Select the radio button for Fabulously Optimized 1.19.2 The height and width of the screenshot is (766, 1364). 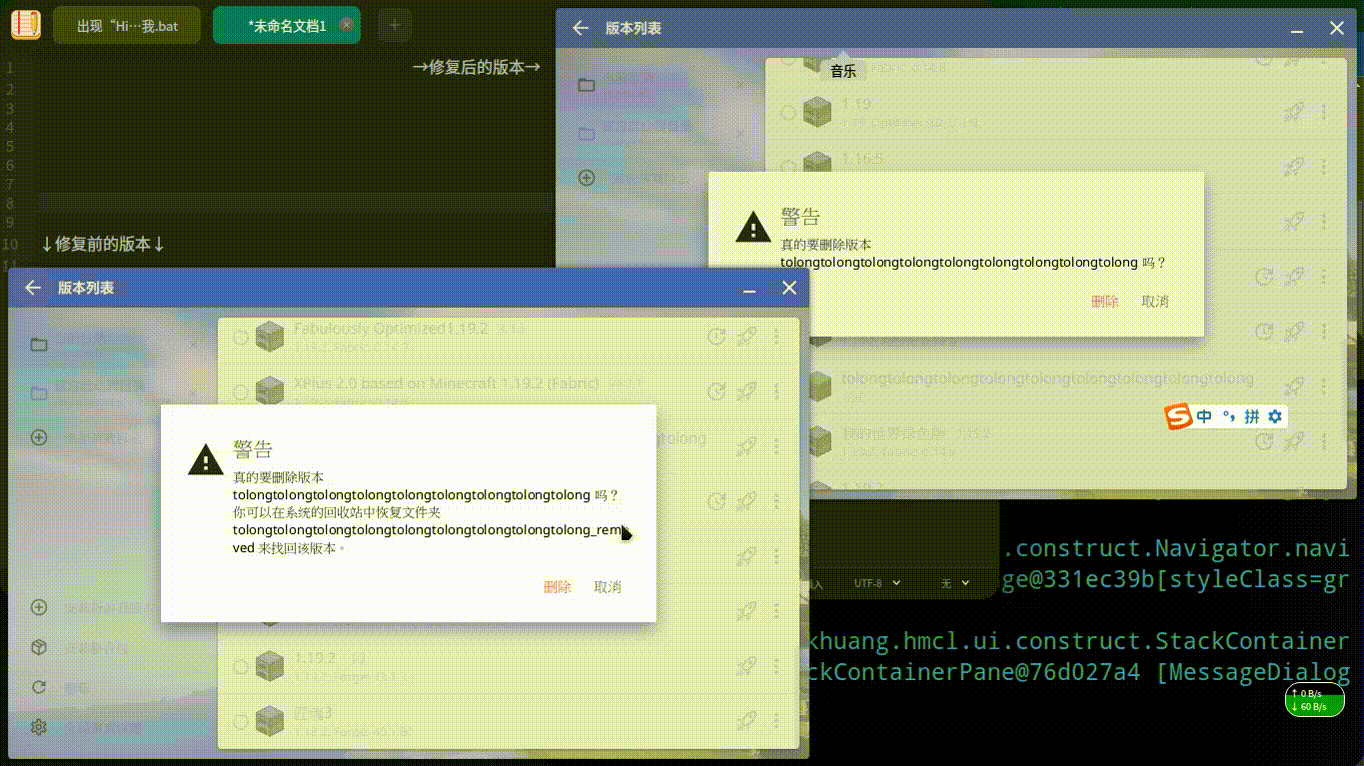coord(240,337)
